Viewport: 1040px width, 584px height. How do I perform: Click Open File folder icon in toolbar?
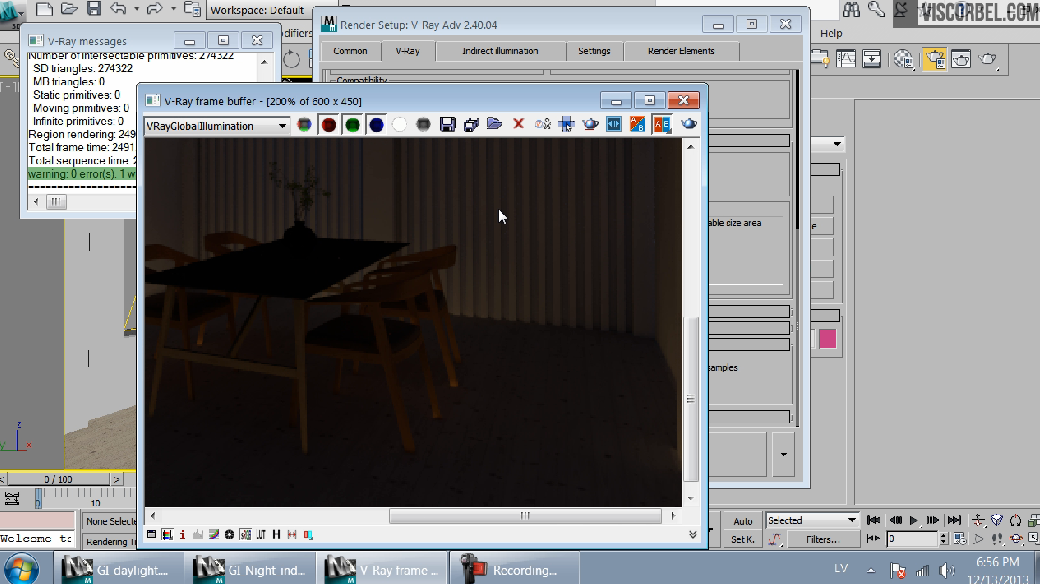click(x=69, y=9)
